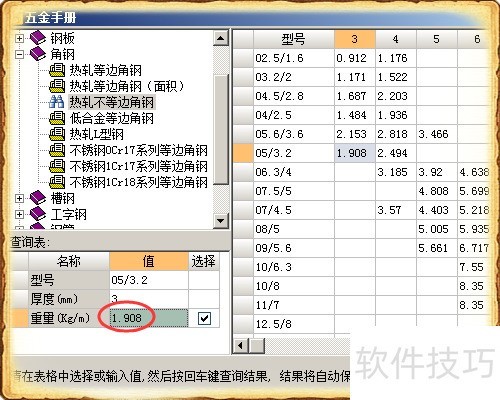Click the page icon beside 低合金等边角钢

click(57, 118)
